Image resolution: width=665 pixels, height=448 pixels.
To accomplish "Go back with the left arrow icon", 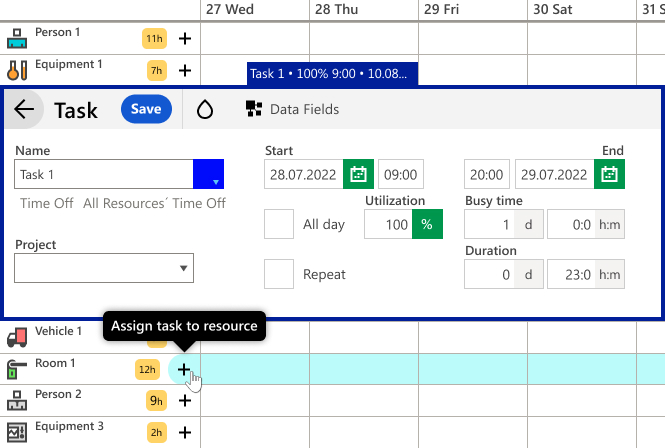I will pyautogui.click(x=24, y=109).
